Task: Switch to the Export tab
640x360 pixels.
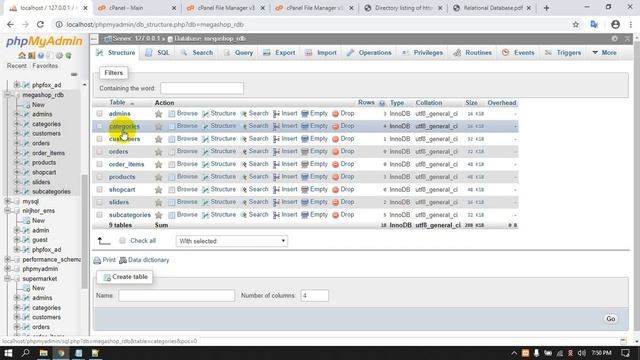Action: pos(279,53)
